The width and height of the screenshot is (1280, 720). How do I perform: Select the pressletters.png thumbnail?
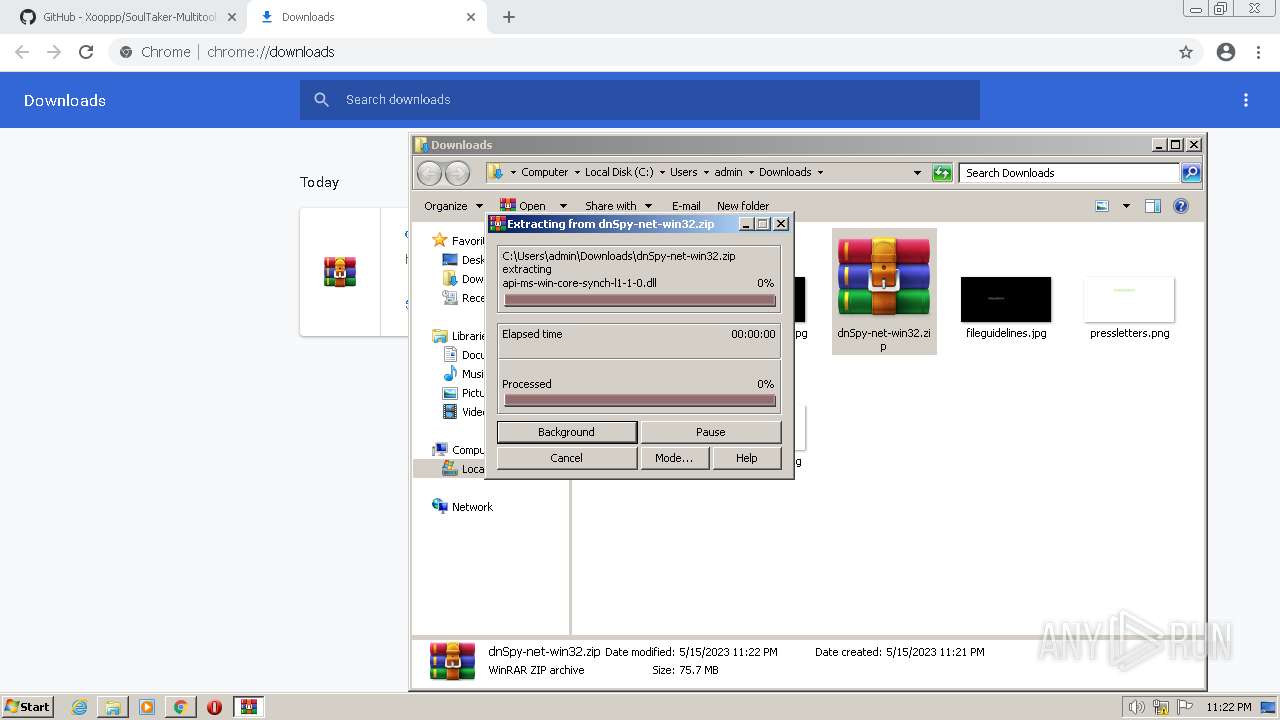click(1129, 300)
